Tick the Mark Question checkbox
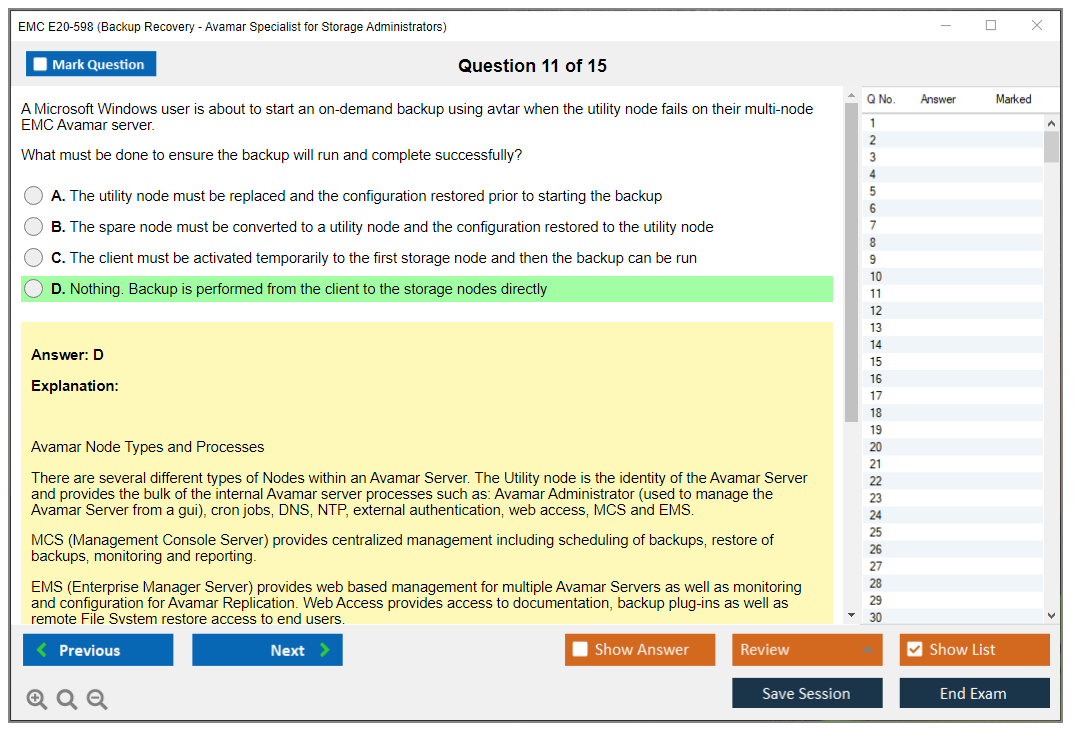 coord(41,65)
